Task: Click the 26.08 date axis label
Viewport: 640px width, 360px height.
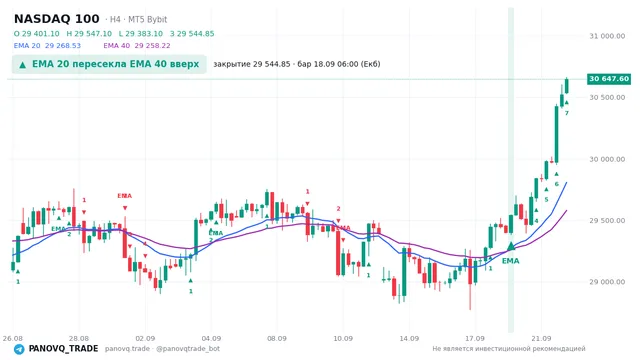Action: (x=13, y=338)
